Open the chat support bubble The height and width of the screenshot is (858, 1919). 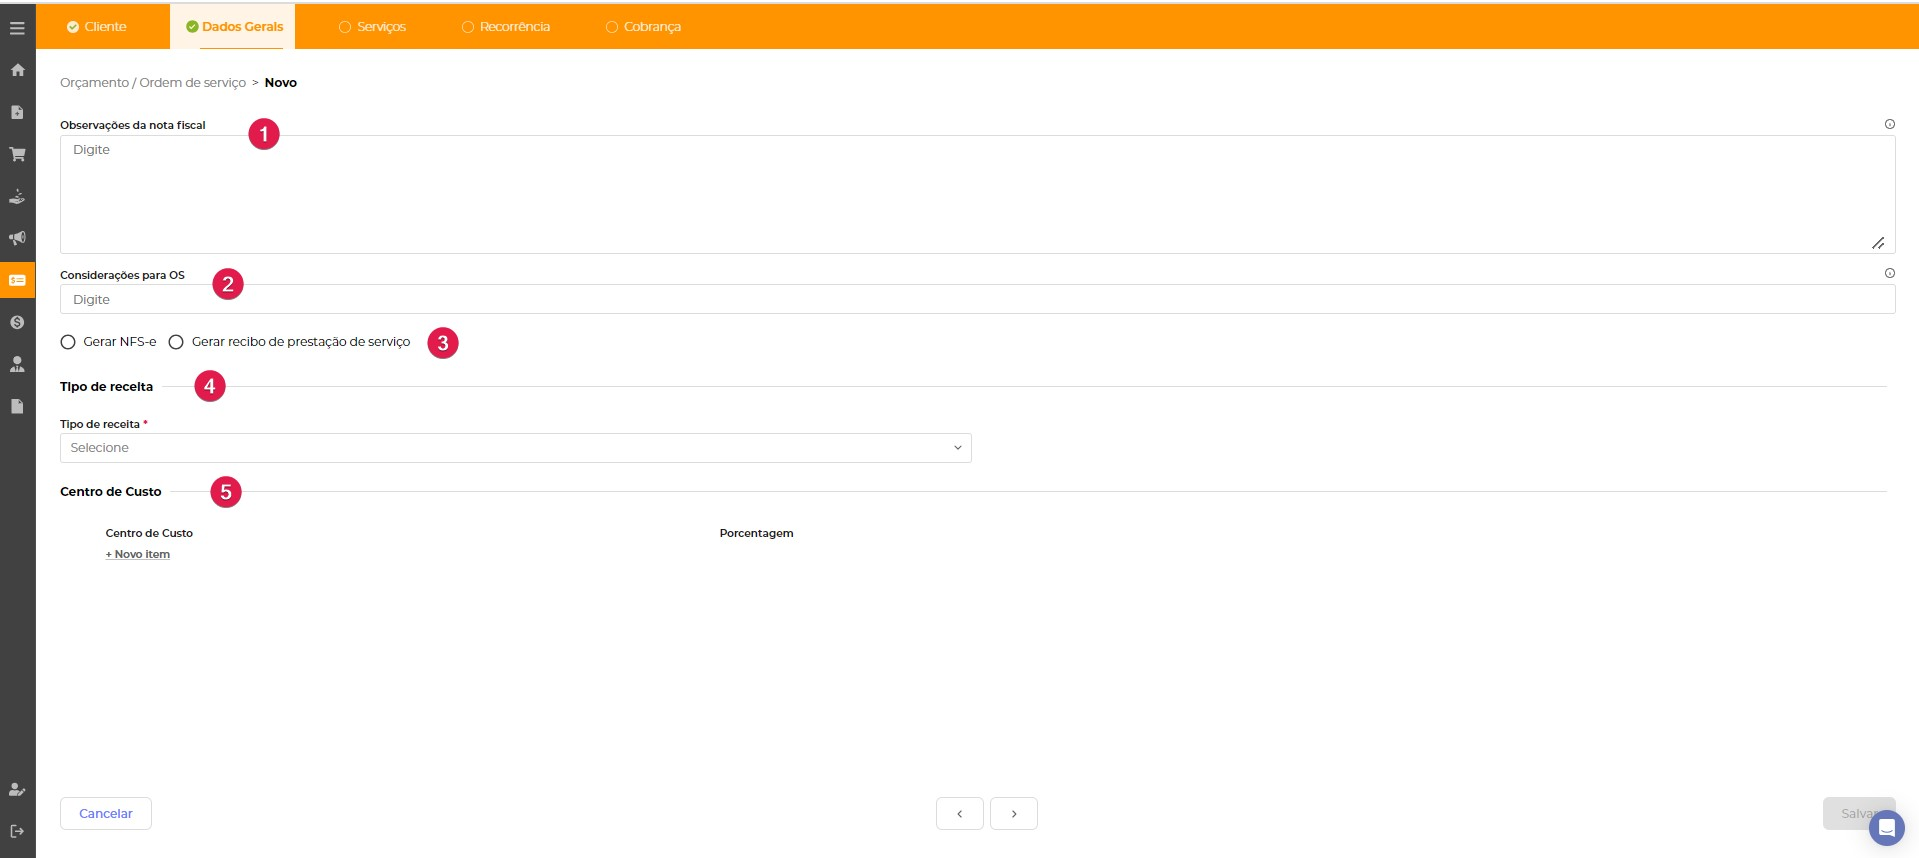[x=1886, y=828]
